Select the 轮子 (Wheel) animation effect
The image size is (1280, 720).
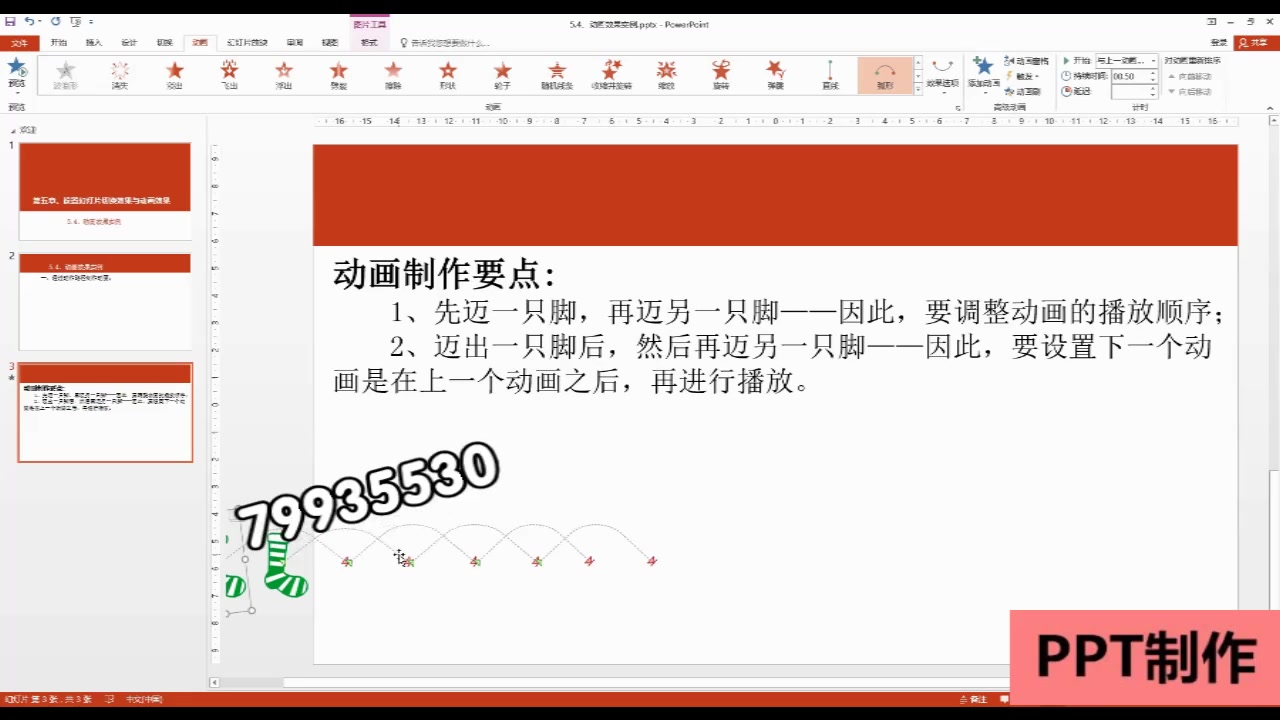[x=503, y=75]
